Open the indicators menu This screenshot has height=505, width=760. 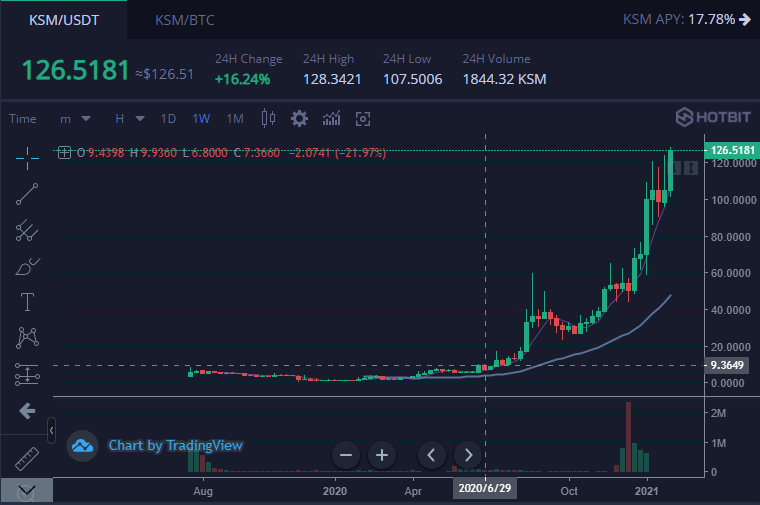[x=332, y=118]
